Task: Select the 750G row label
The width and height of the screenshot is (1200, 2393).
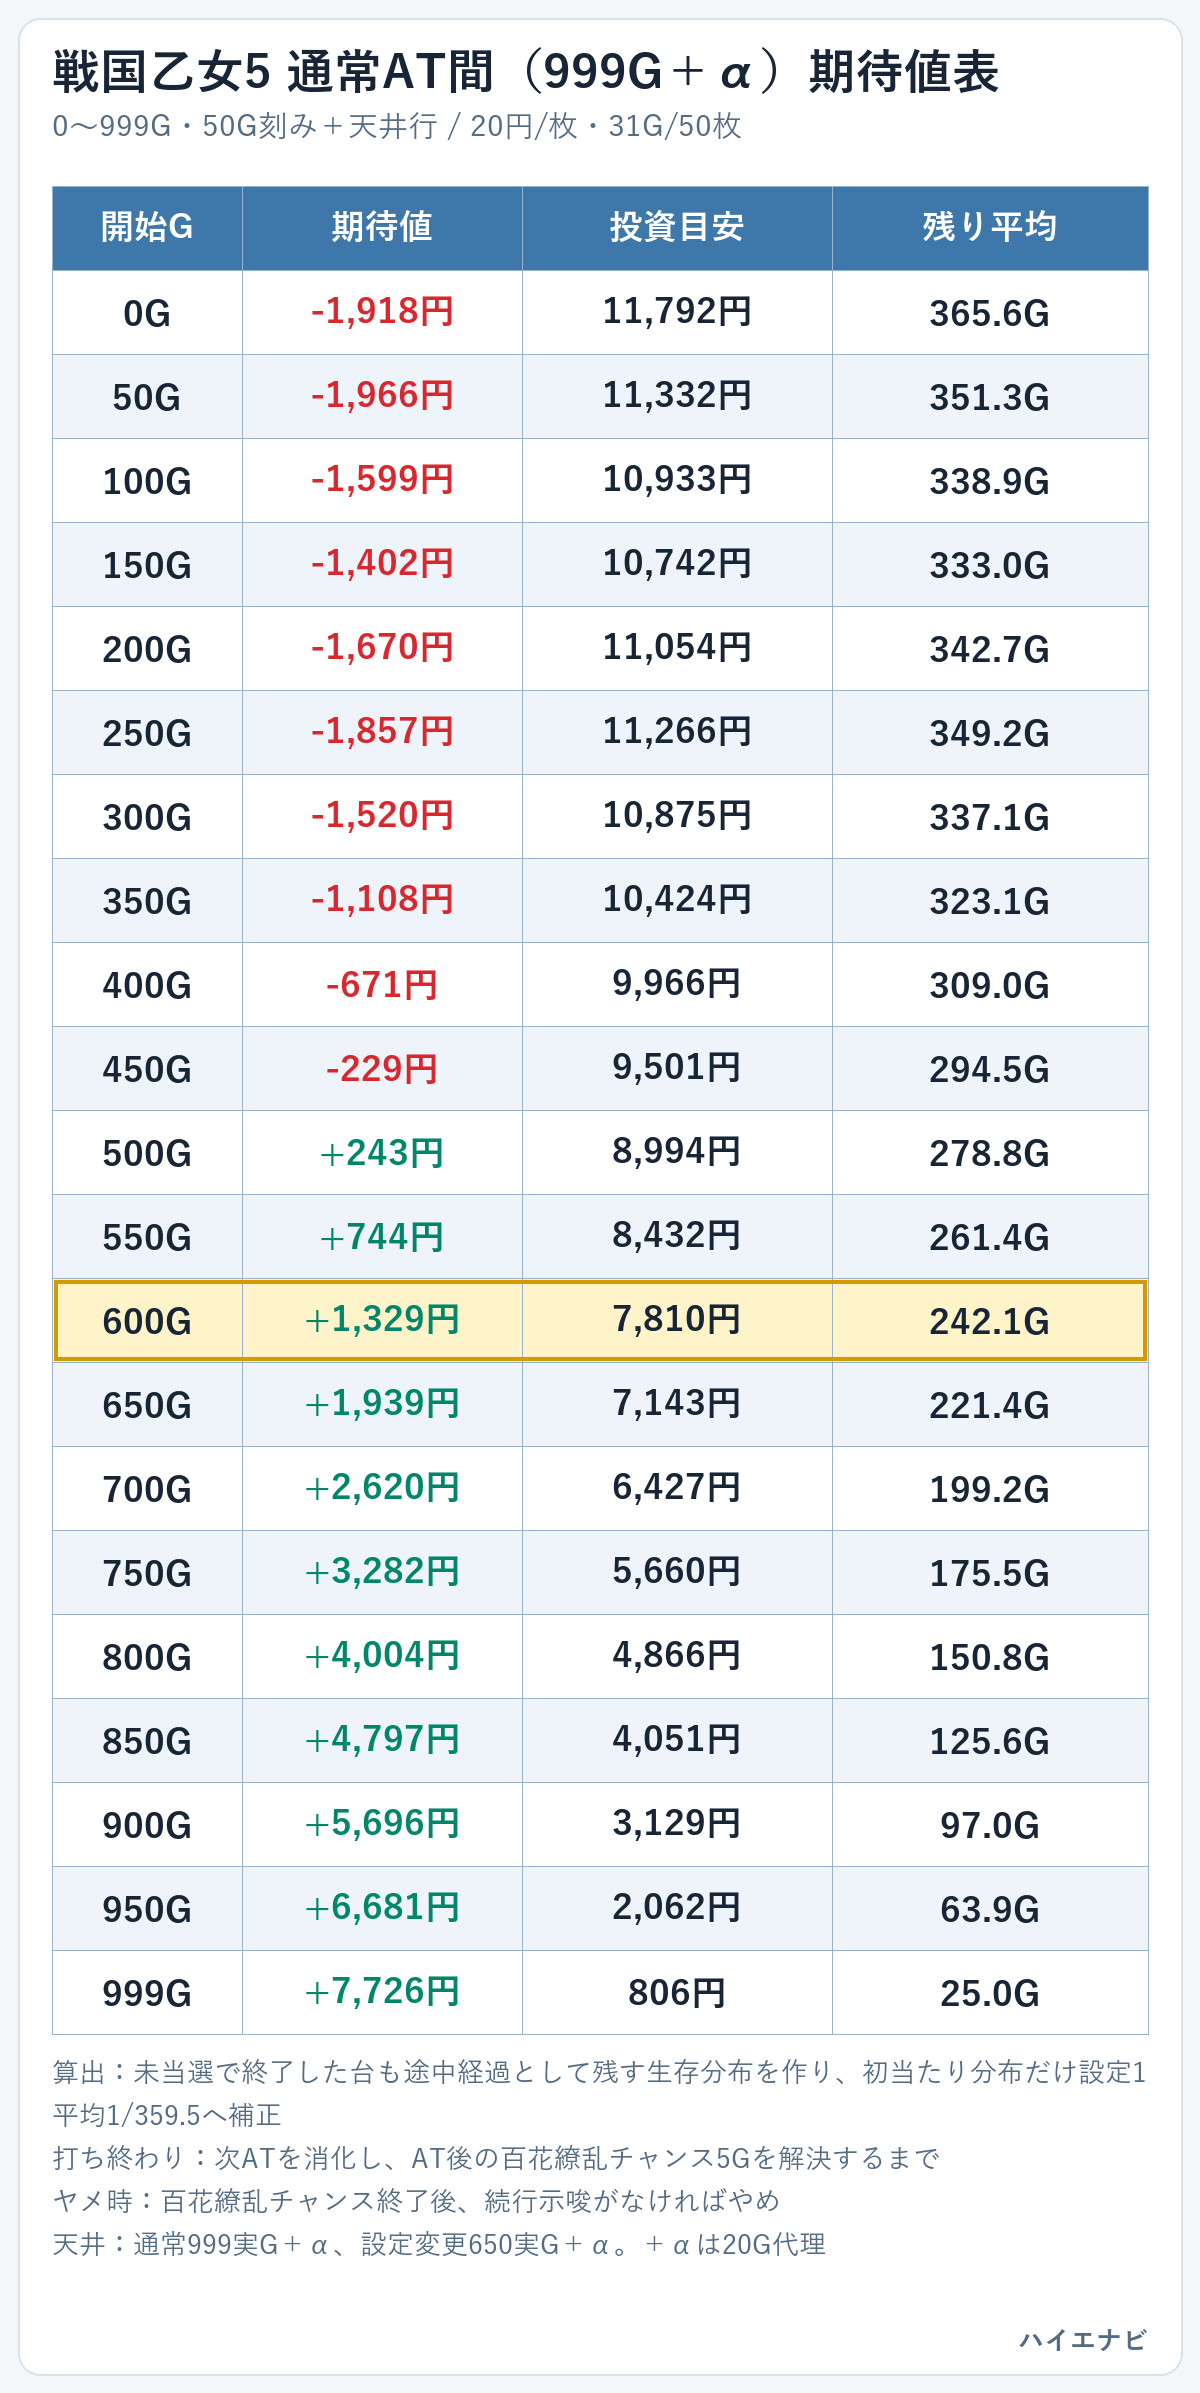Action: click(147, 1573)
